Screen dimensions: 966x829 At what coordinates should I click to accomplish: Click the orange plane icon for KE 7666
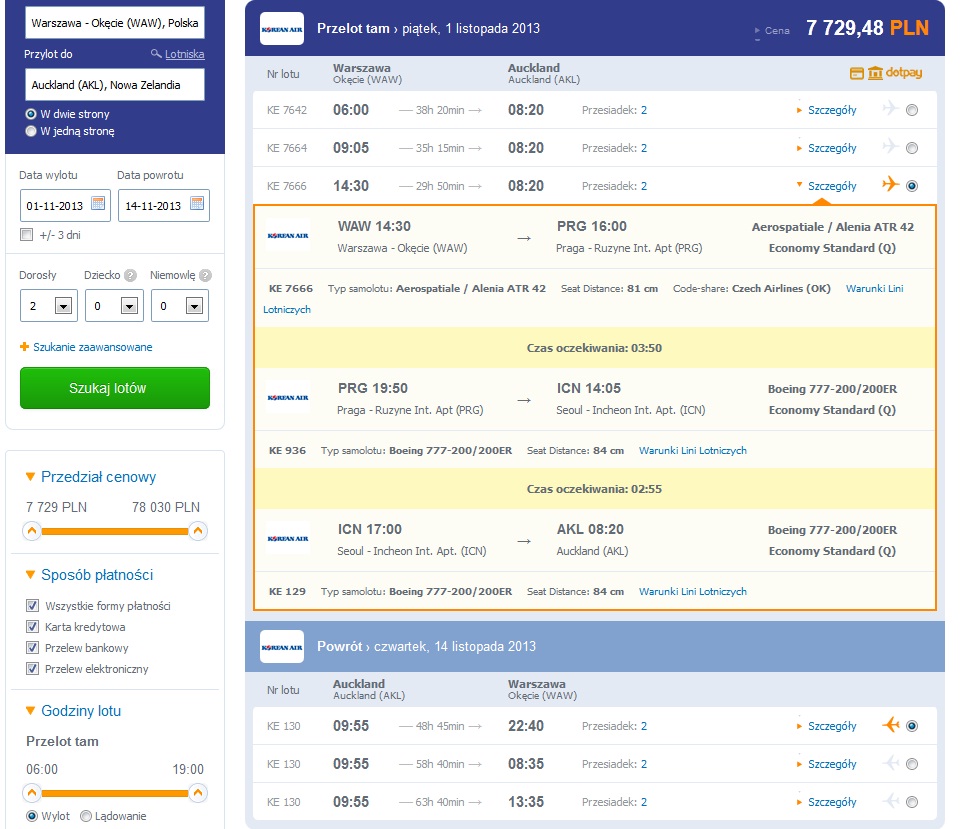[x=890, y=184]
